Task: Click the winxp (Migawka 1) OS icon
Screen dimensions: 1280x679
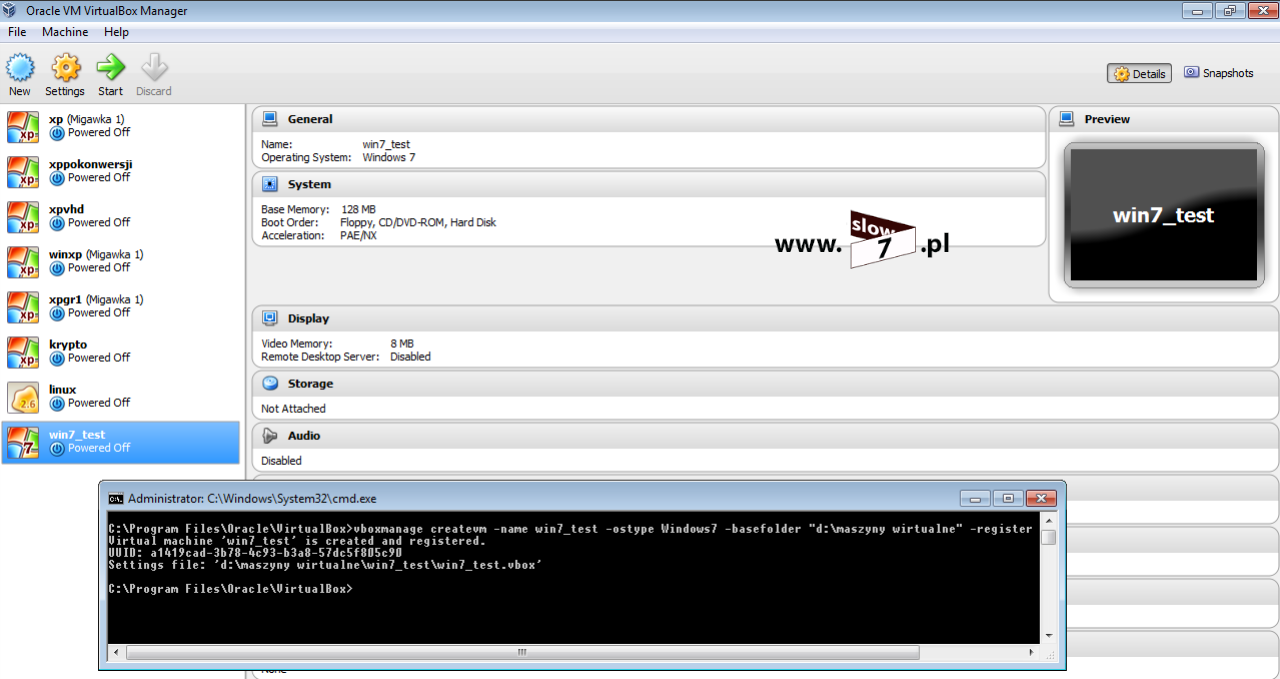Action: (x=23, y=262)
